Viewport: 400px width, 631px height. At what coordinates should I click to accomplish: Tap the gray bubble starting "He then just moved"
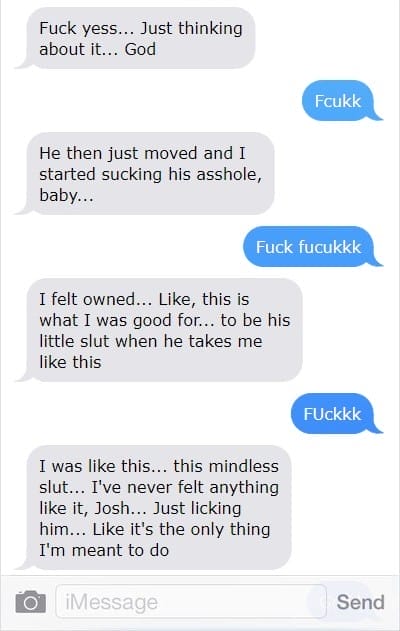pos(145,173)
